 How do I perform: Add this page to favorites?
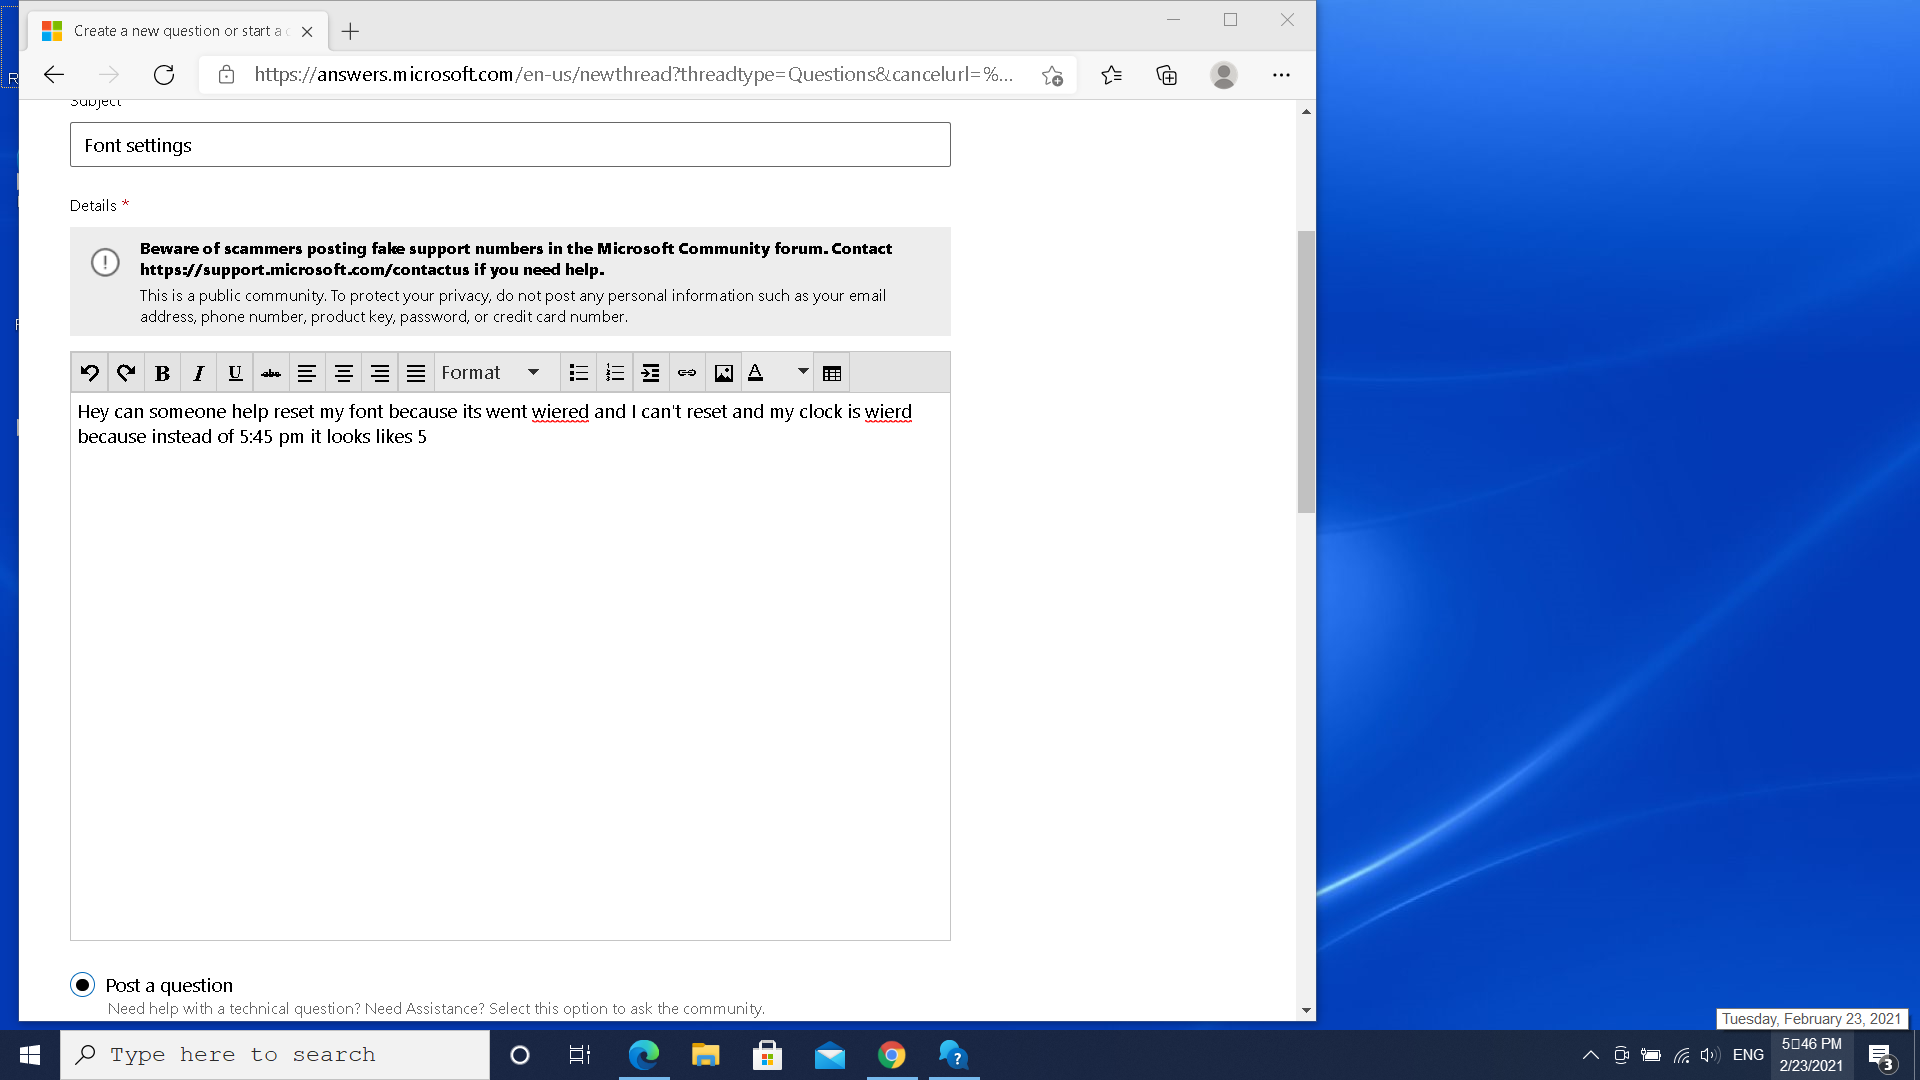1052,75
